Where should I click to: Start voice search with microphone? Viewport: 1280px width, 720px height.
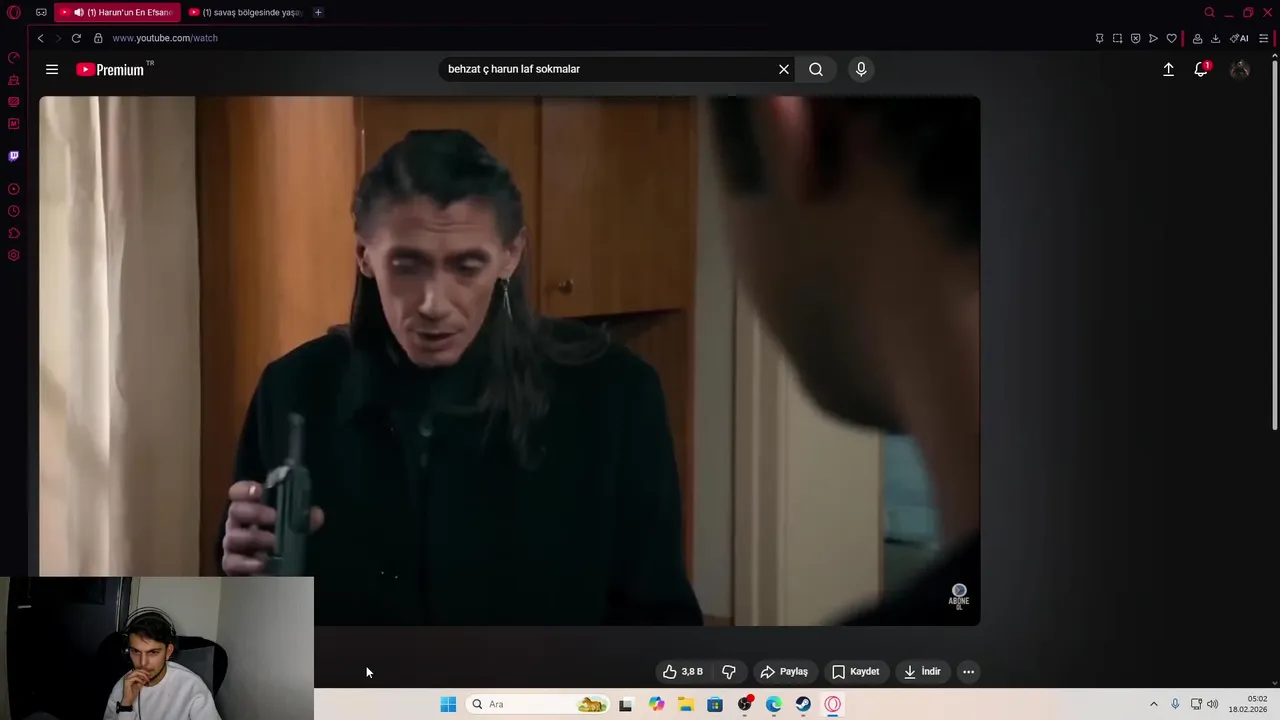(861, 69)
